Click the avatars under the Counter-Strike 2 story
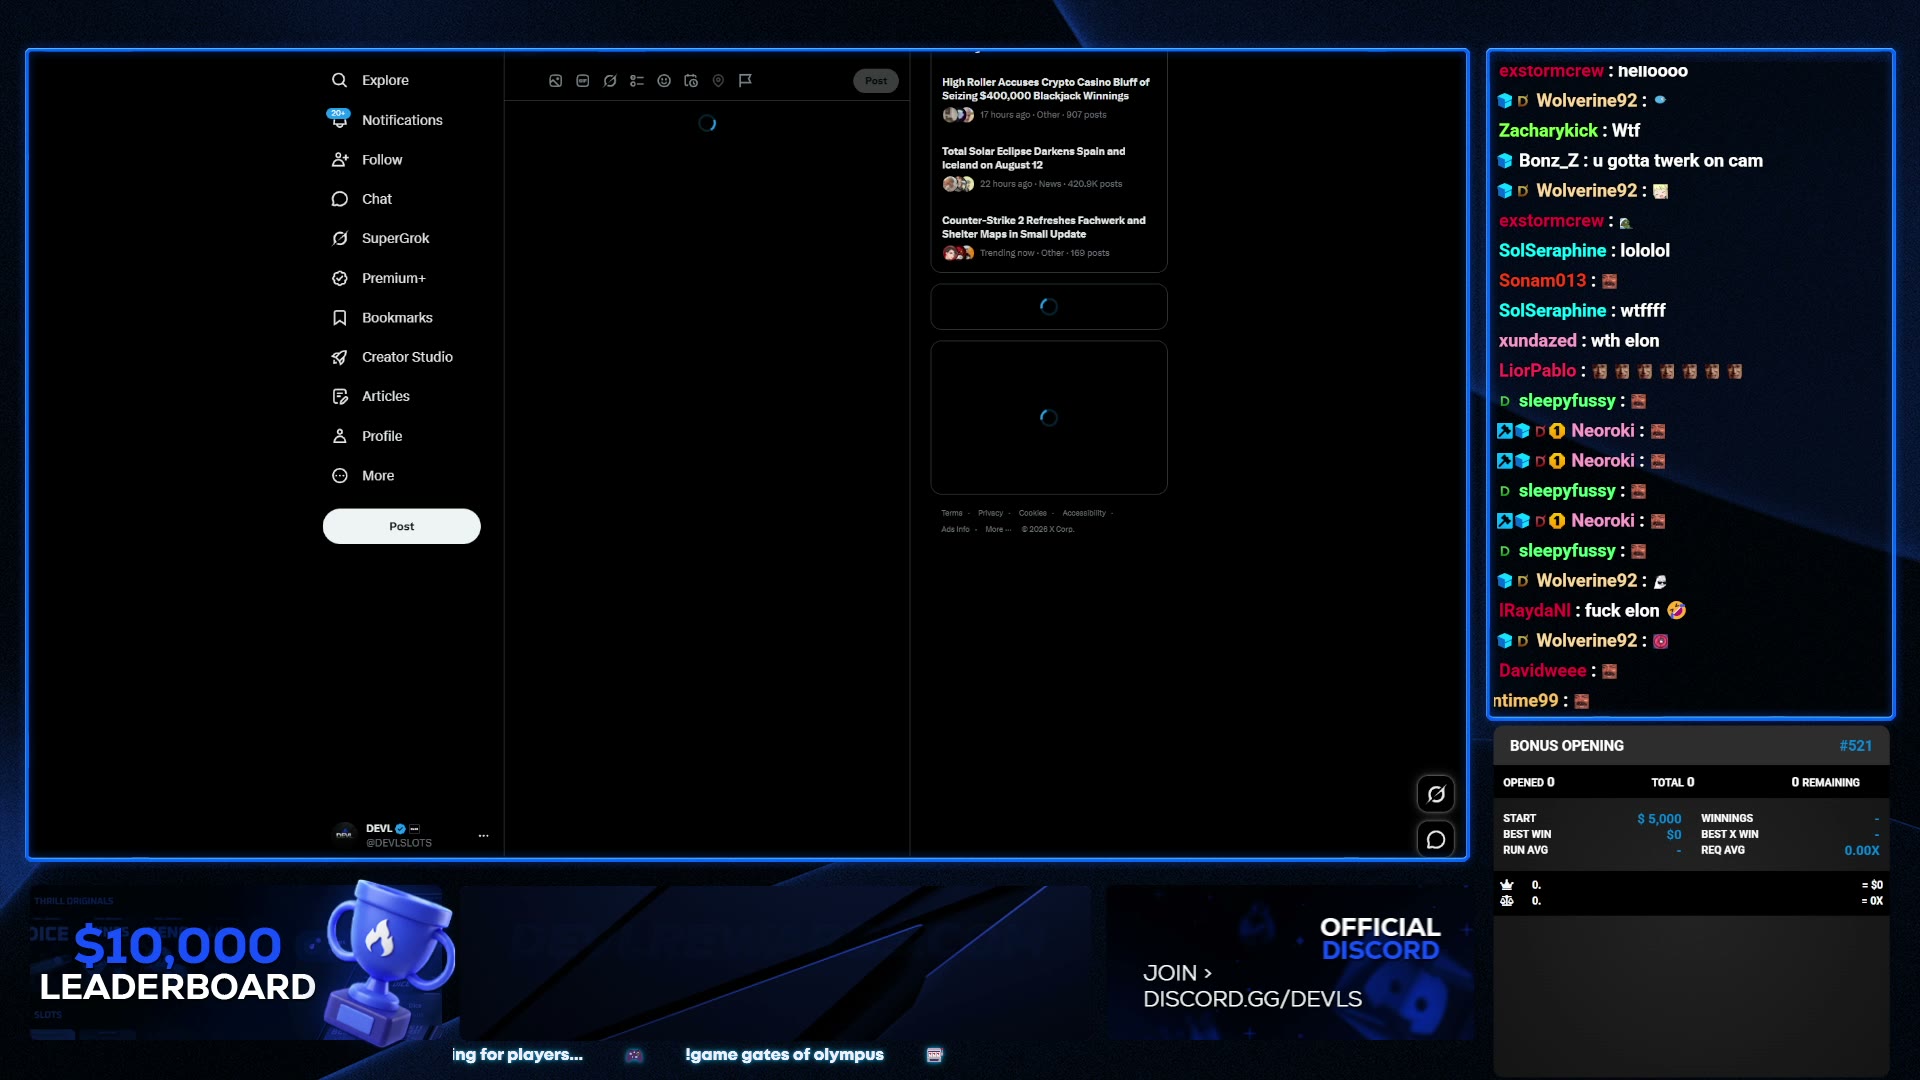This screenshot has height=1080, width=1920. tap(958, 253)
